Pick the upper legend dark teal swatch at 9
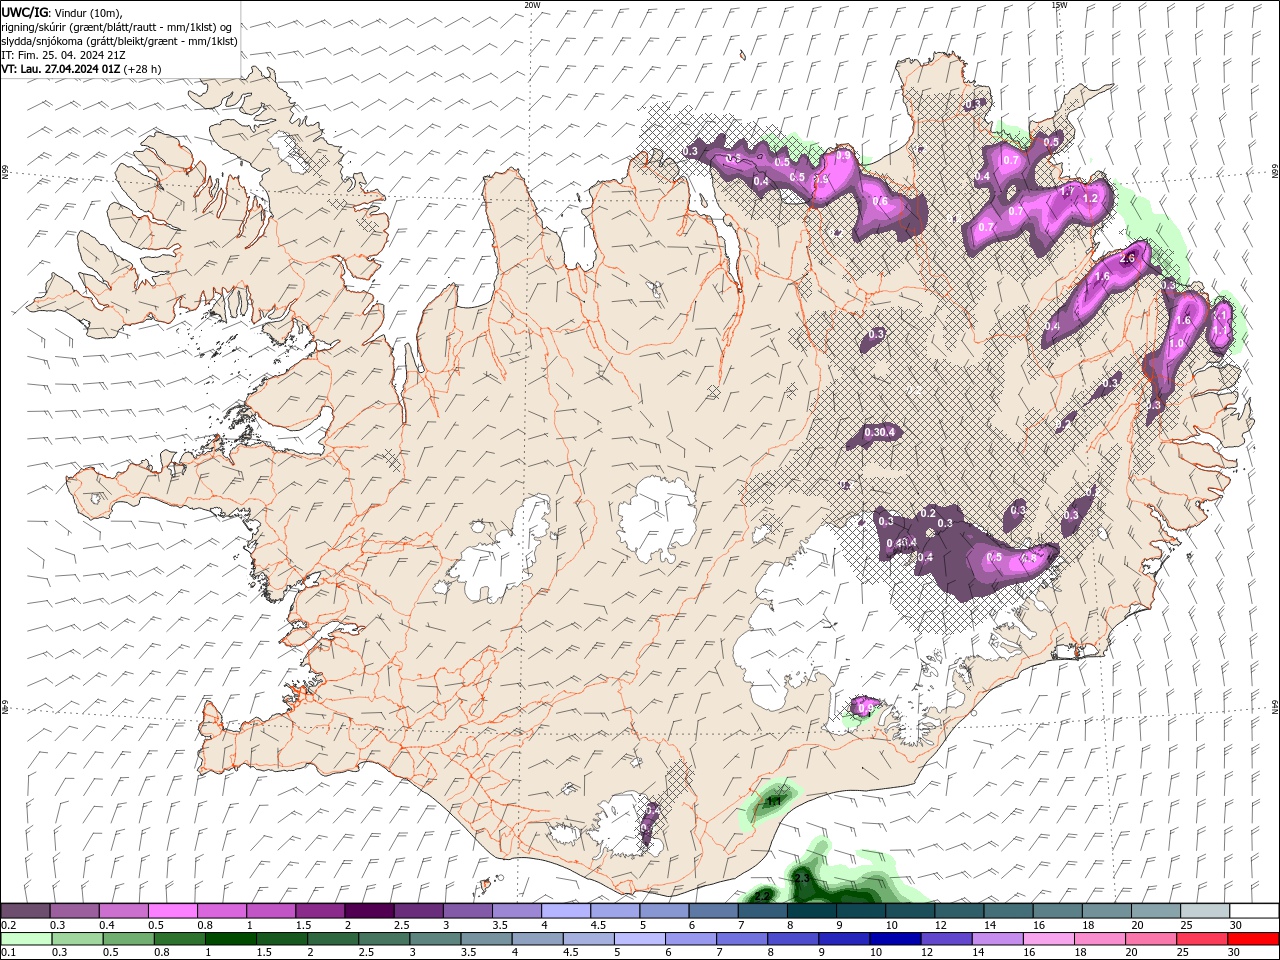Screen dimensions: 1280x960 (860, 910)
